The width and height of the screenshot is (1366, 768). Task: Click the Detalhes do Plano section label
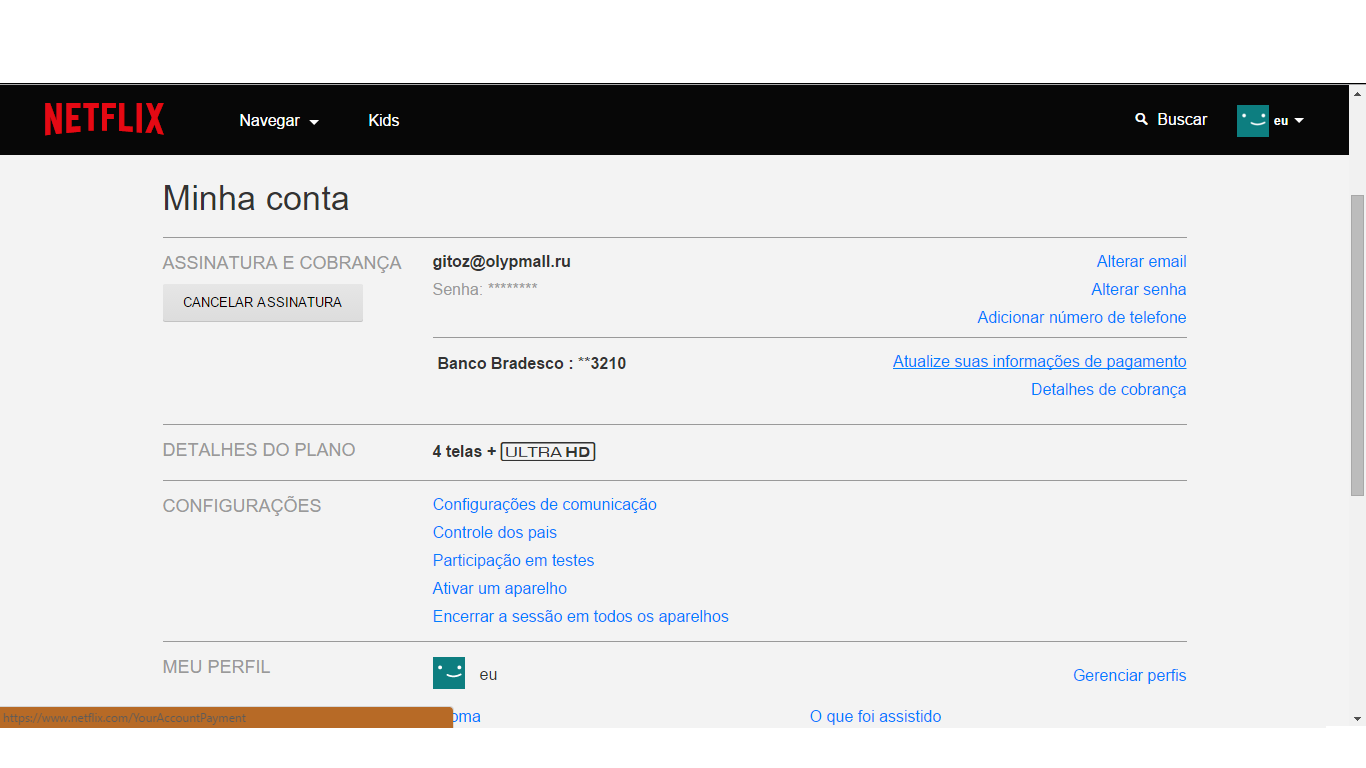(259, 450)
